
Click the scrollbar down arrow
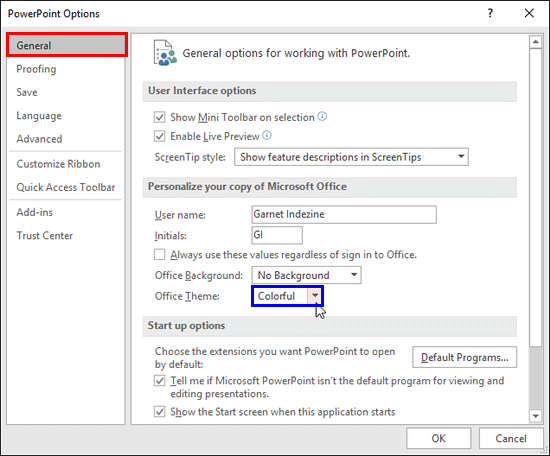[535, 416]
